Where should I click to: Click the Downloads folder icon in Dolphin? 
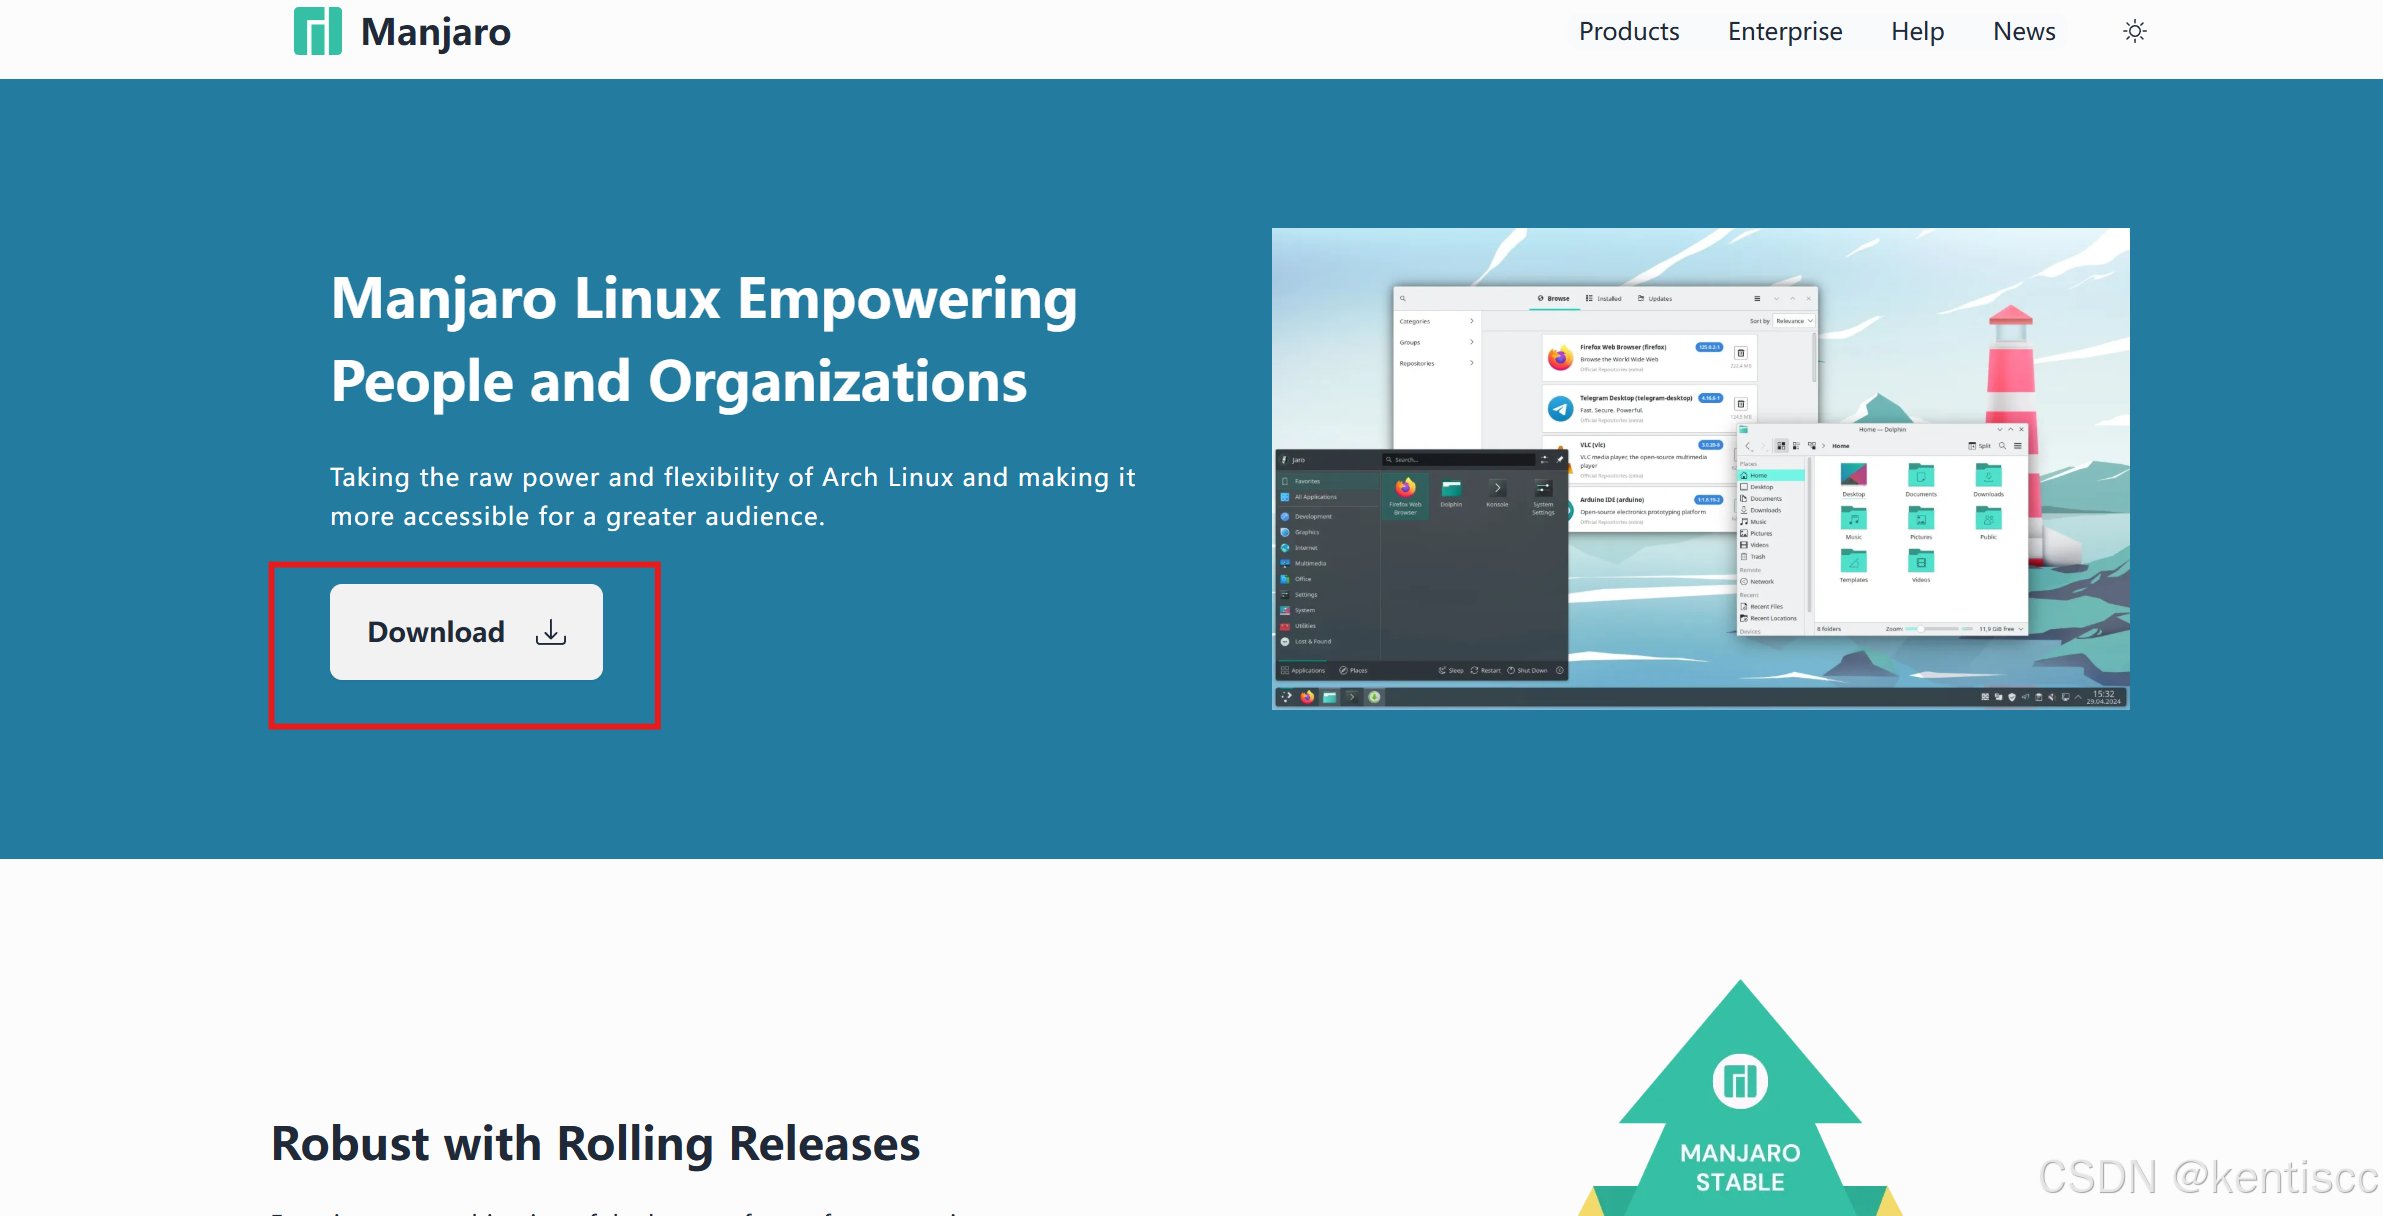click(1988, 476)
